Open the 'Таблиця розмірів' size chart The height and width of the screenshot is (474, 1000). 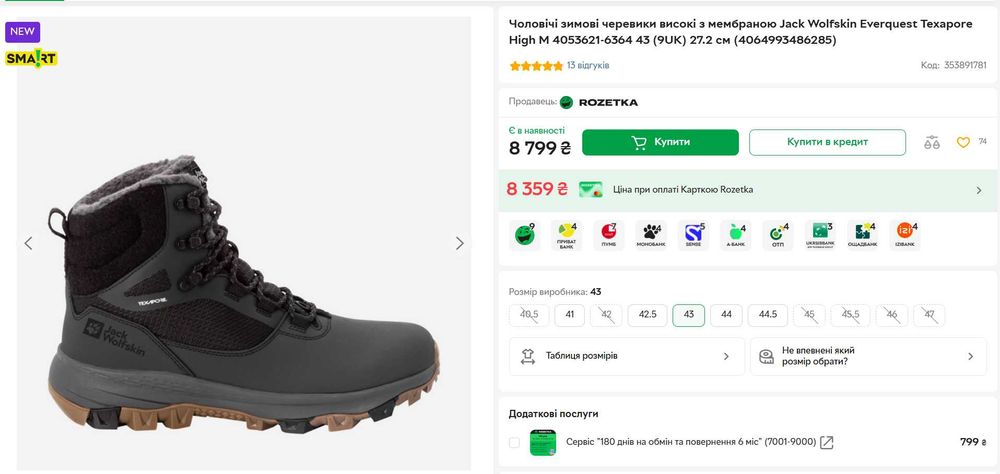pyautogui.click(x=627, y=356)
